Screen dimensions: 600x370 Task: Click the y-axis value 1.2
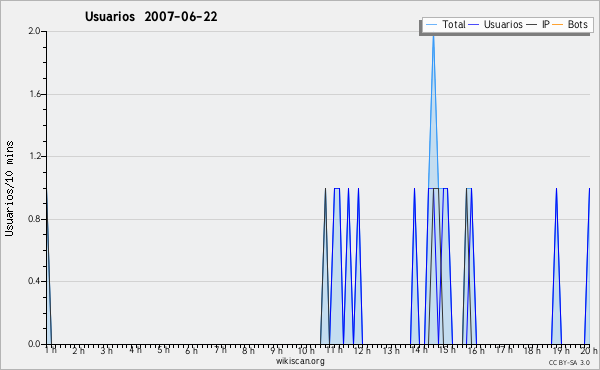(34, 156)
